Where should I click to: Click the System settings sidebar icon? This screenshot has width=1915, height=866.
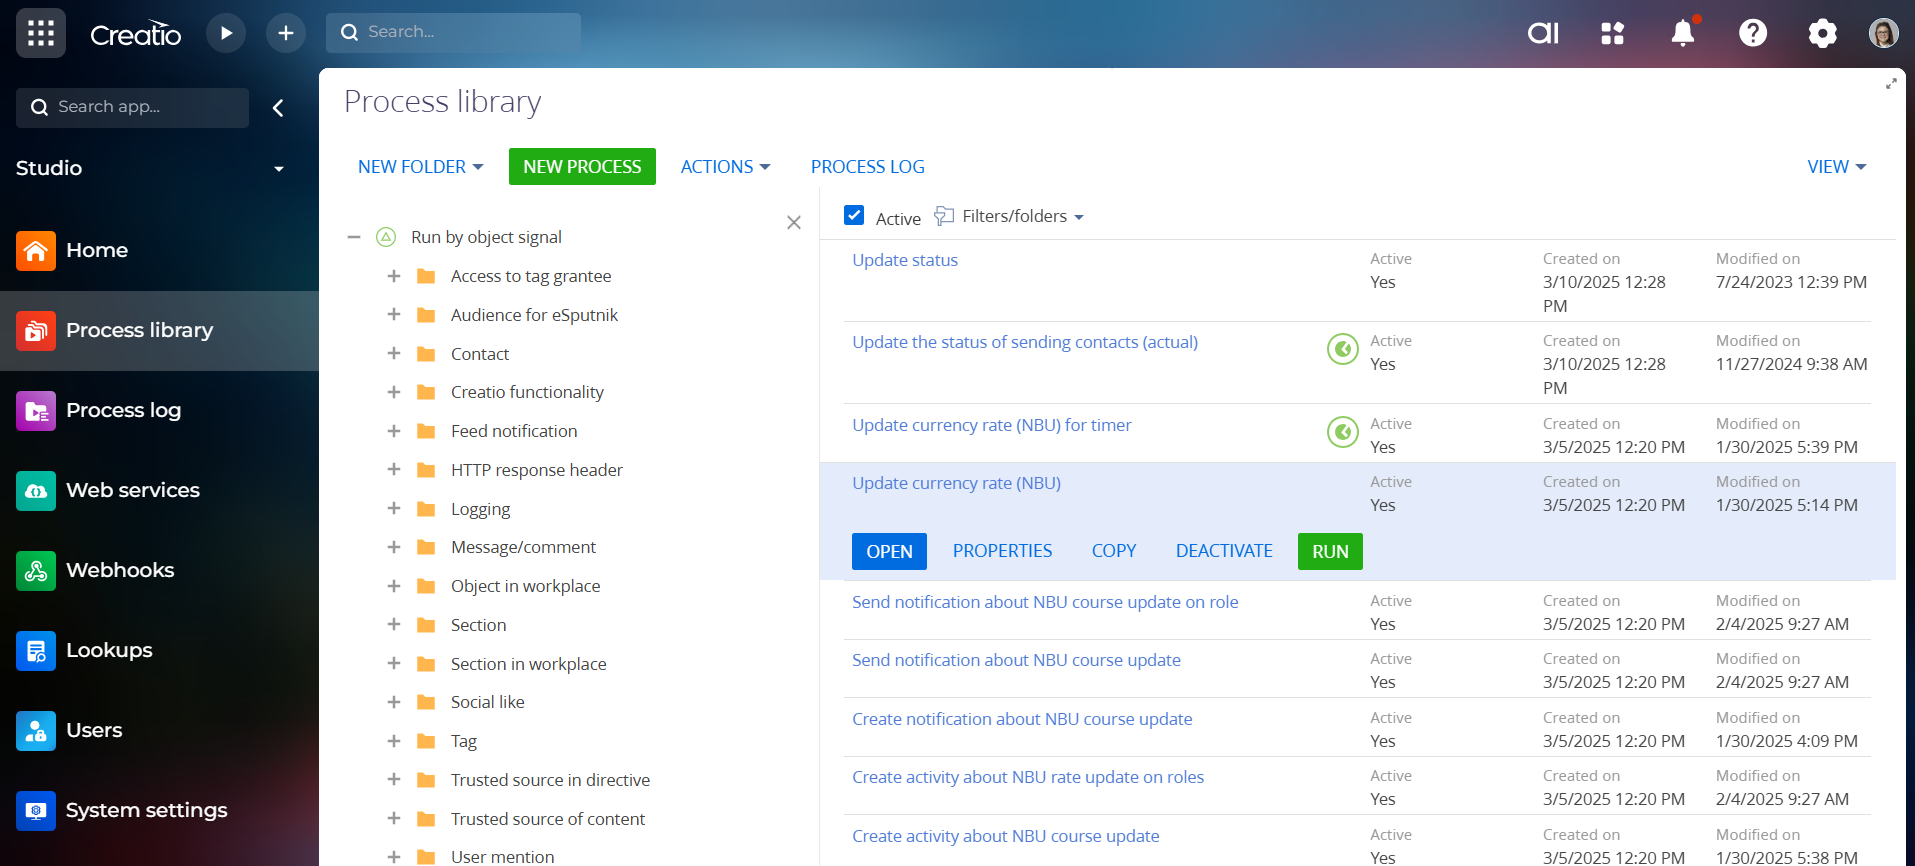pos(36,810)
